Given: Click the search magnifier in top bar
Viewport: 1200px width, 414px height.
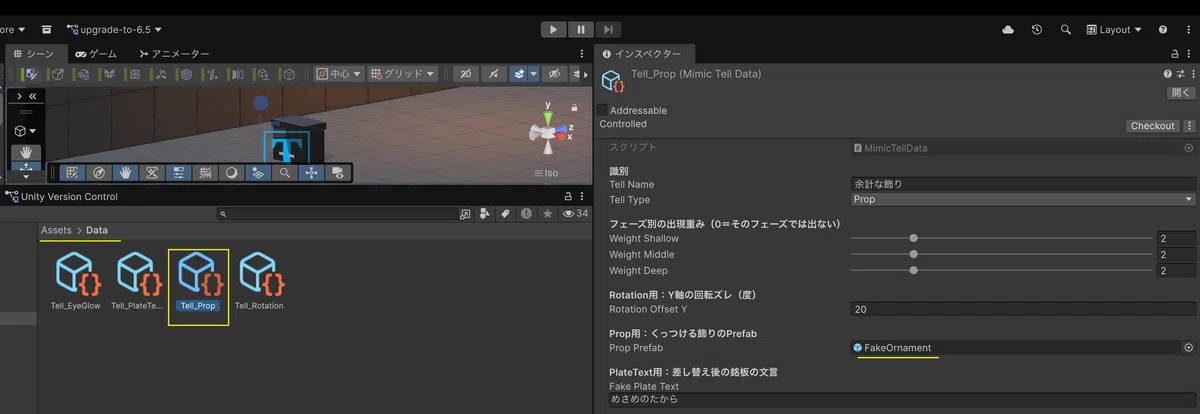Looking at the screenshot, I should click(1066, 30).
